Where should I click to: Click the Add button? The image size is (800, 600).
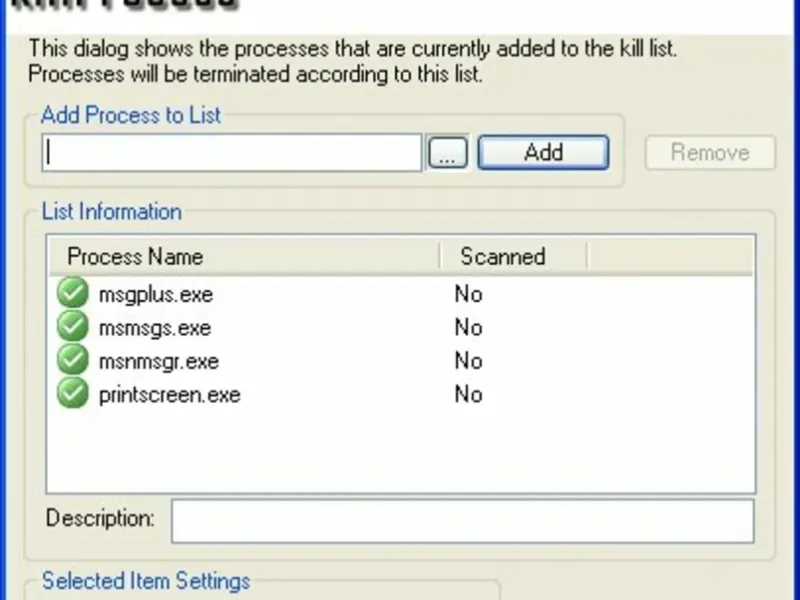(x=543, y=152)
